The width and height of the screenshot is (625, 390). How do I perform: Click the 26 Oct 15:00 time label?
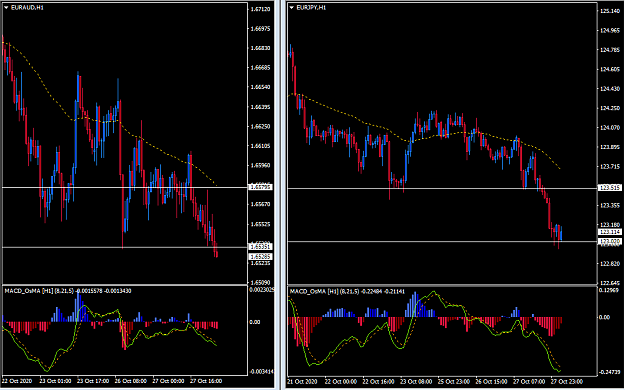(491, 382)
